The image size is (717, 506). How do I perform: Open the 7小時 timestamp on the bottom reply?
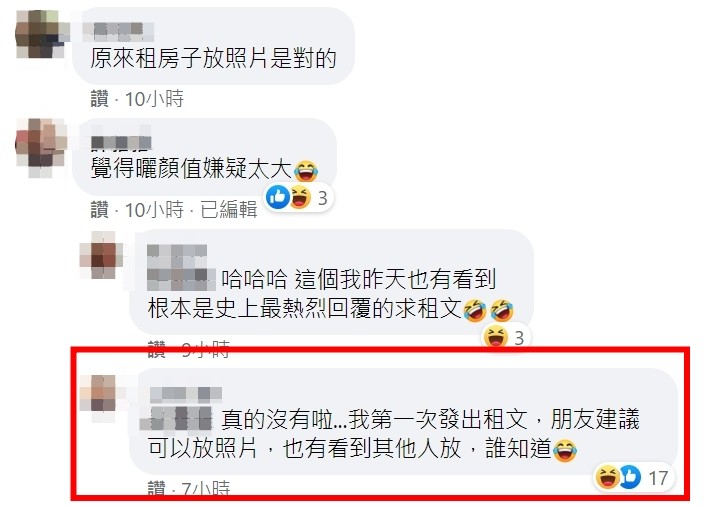click(x=205, y=488)
